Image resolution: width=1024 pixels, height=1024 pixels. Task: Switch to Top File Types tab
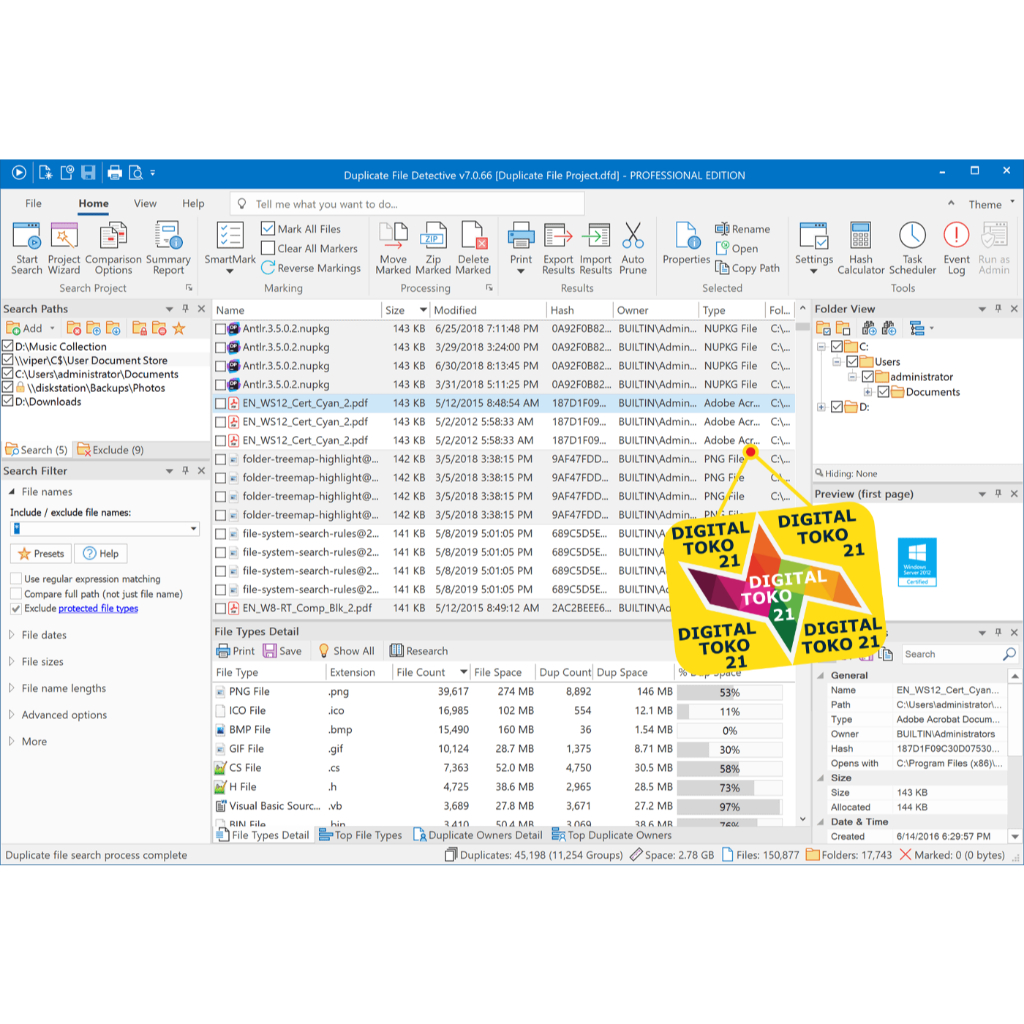pyautogui.click(x=360, y=835)
